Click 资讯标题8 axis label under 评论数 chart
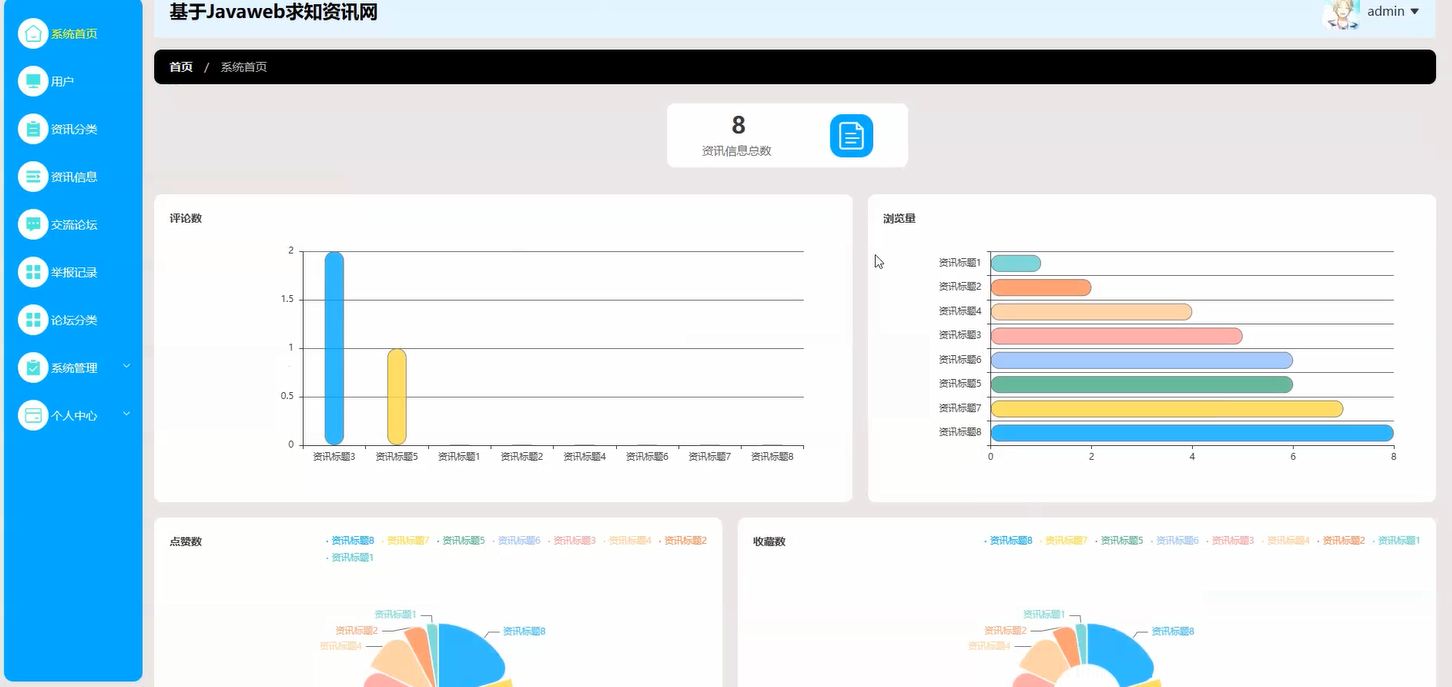This screenshot has width=1452, height=687. pyautogui.click(x=772, y=457)
